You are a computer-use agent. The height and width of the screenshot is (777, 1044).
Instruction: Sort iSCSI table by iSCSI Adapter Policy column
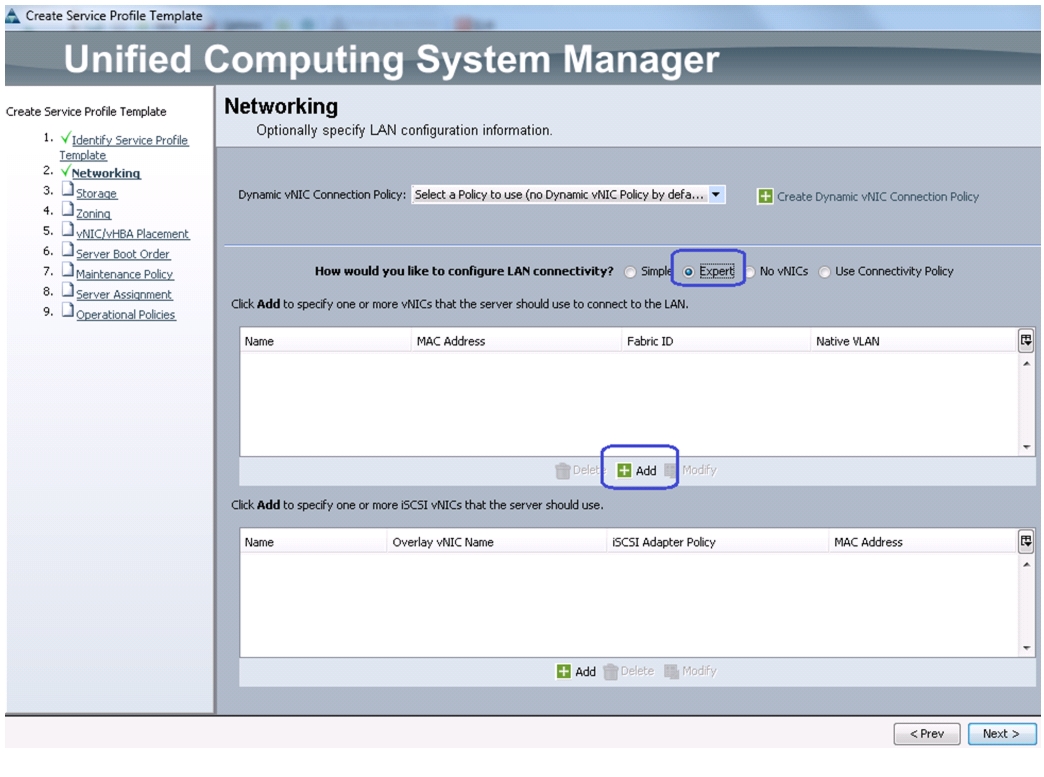(x=717, y=541)
